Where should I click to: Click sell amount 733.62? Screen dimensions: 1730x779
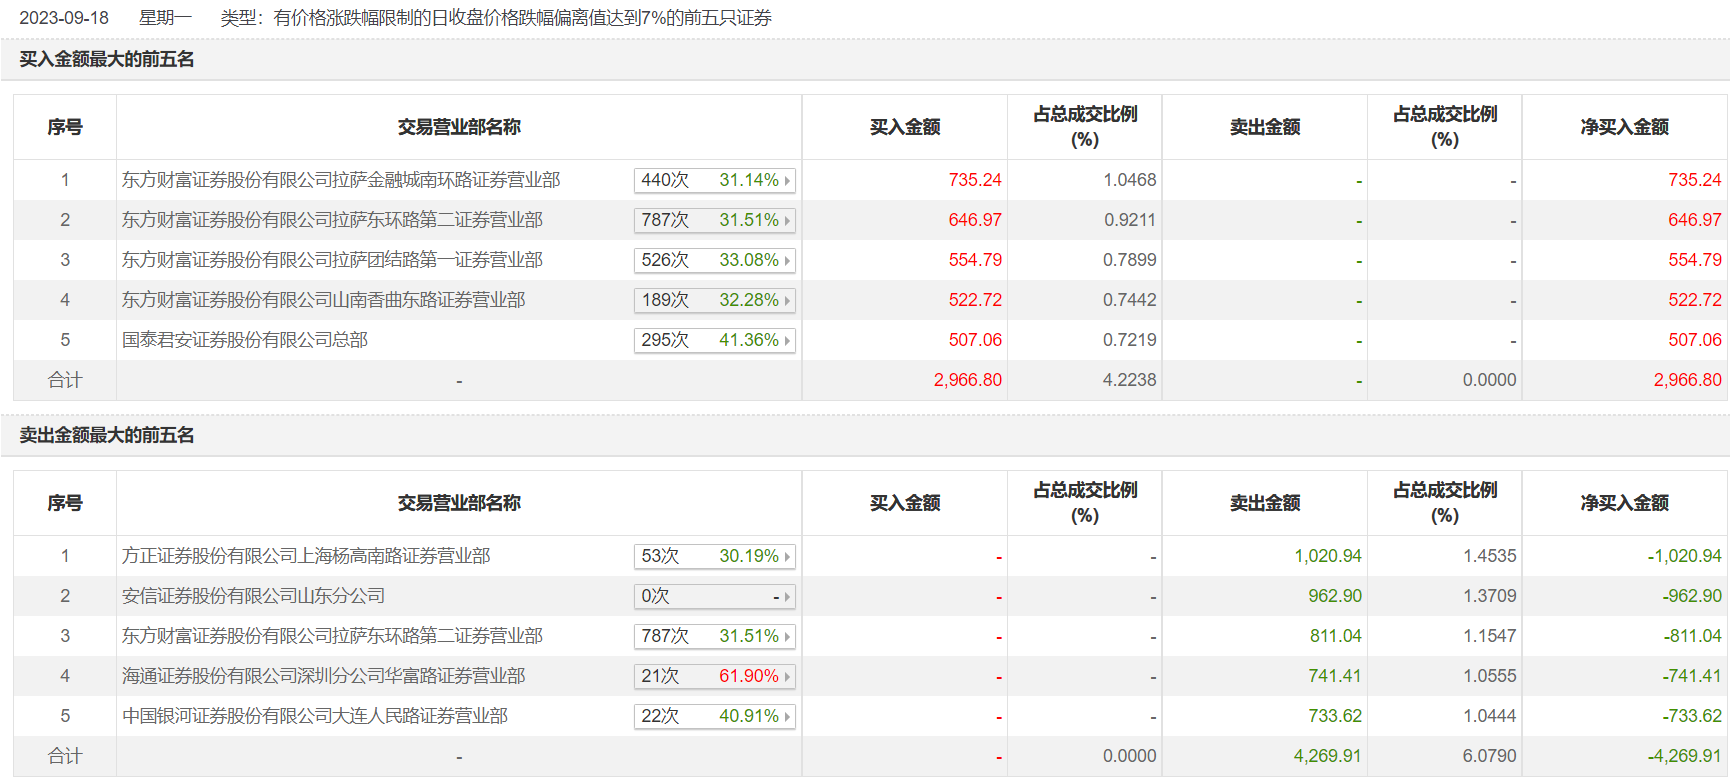tap(1335, 716)
